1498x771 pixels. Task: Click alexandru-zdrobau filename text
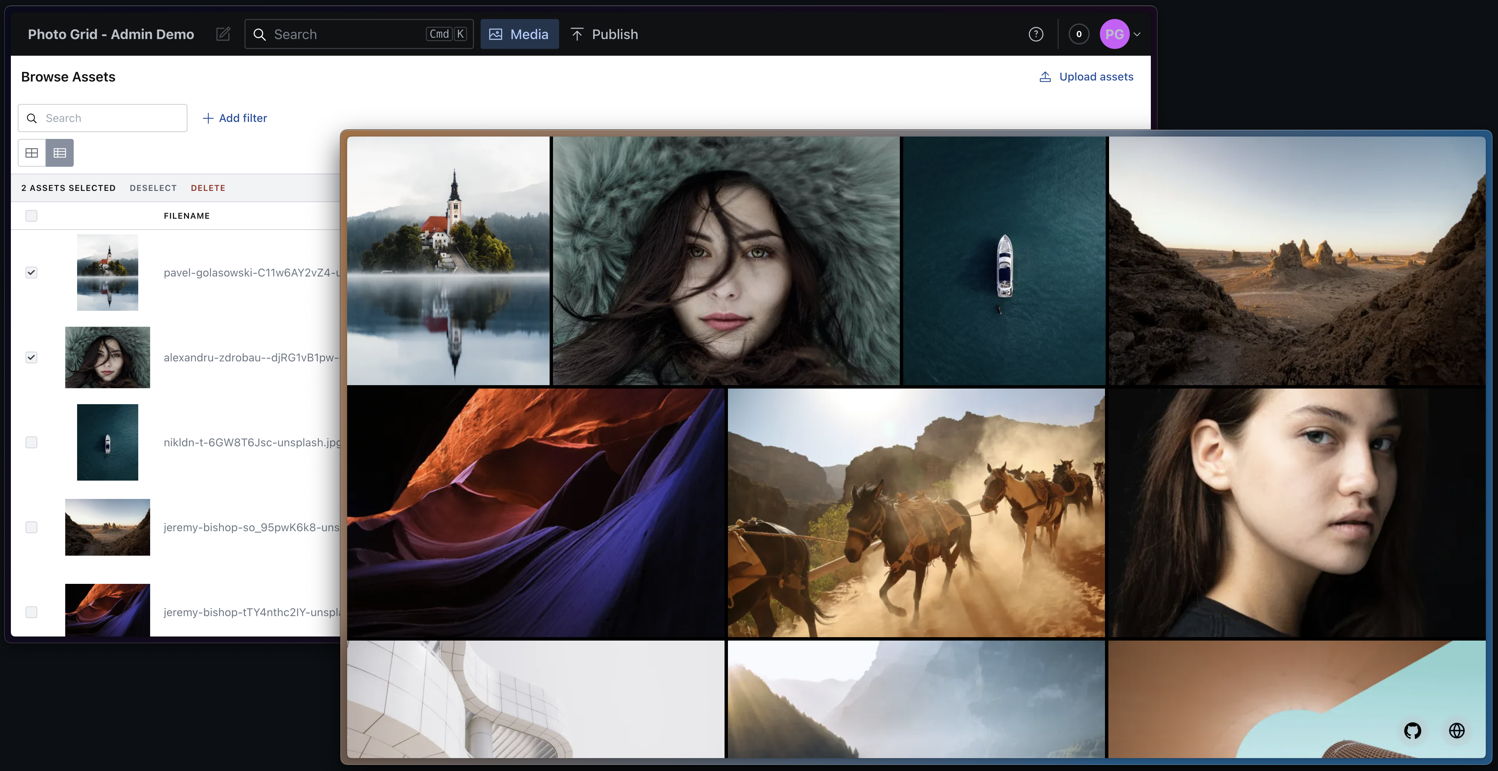252,357
